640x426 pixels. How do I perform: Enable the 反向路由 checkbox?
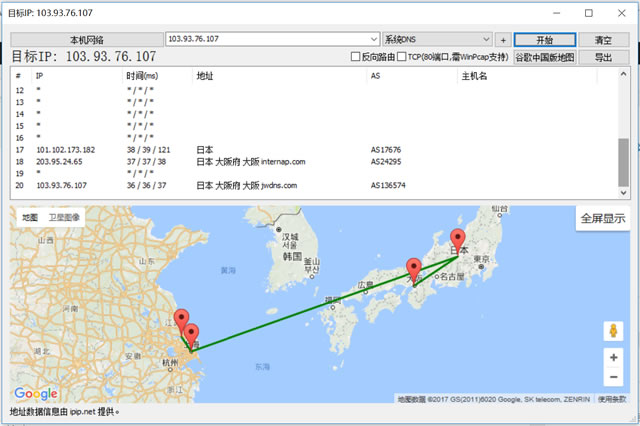coord(356,58)
